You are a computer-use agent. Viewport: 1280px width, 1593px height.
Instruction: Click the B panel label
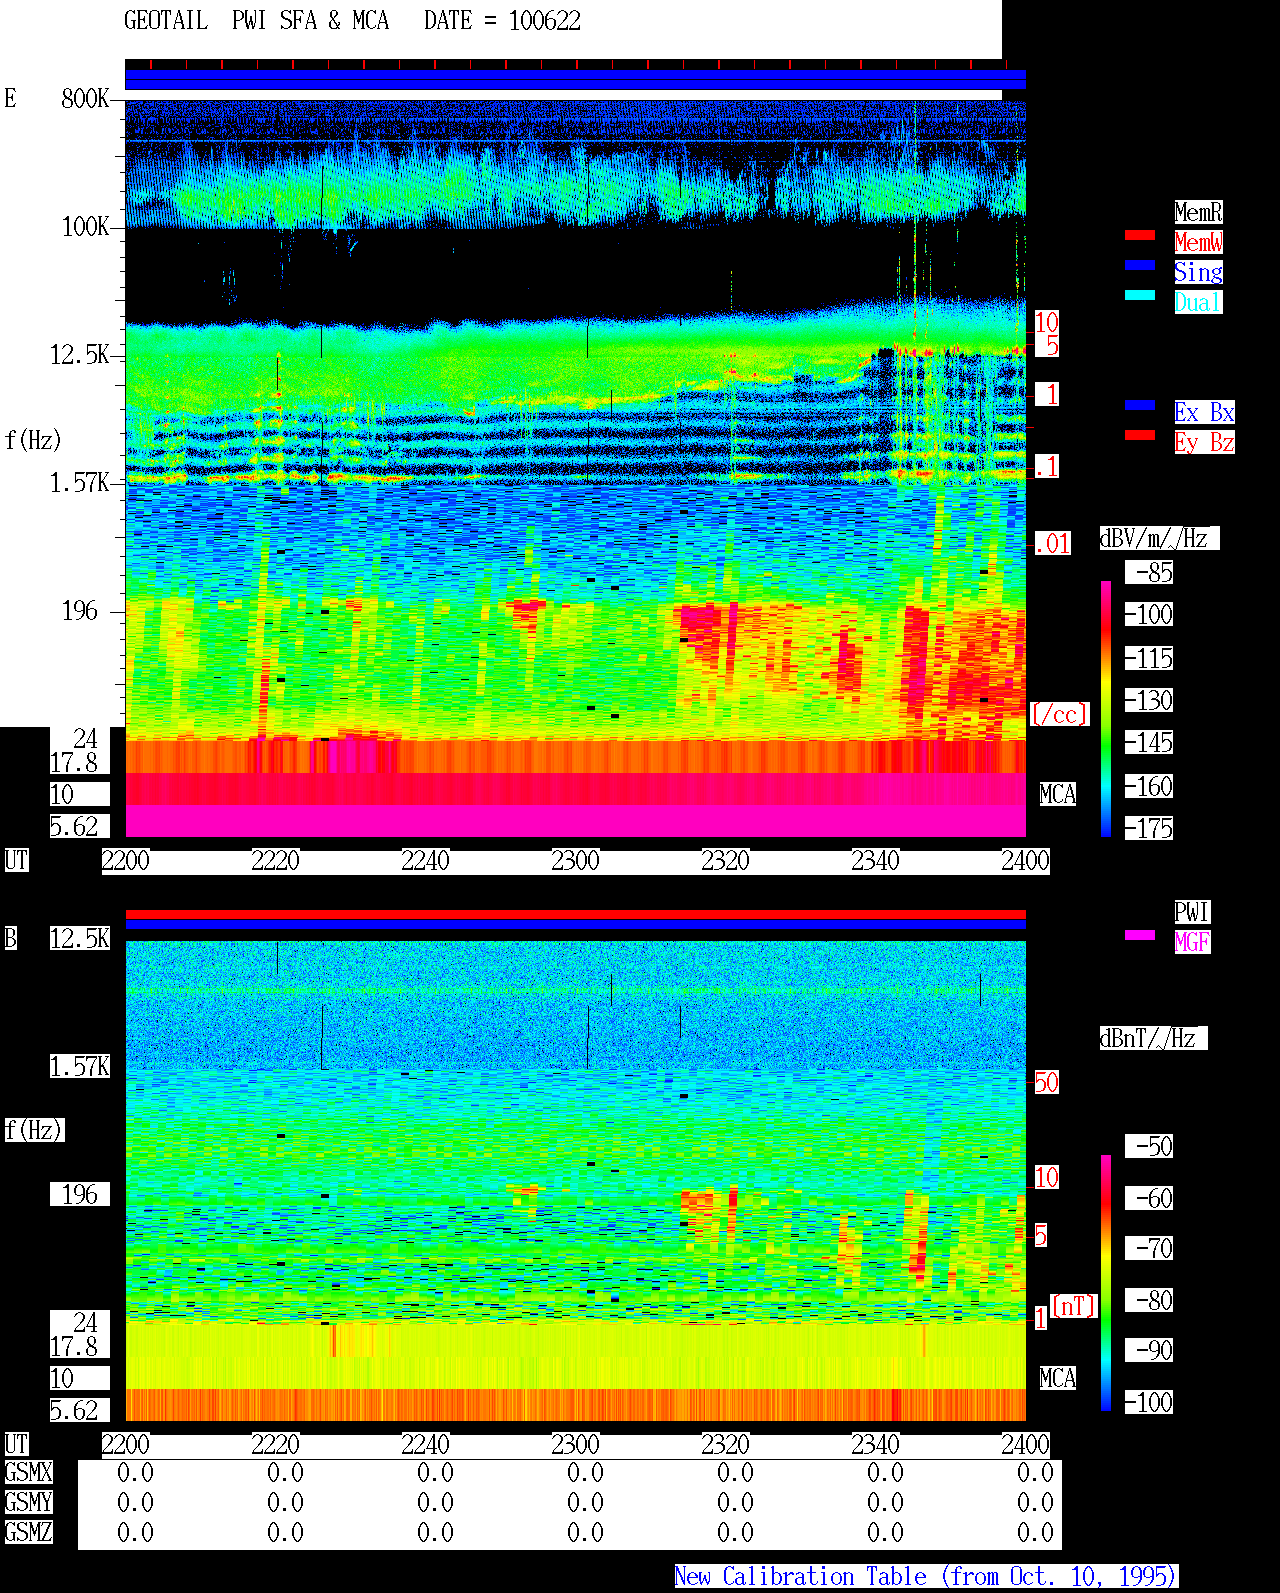(x=10, y=938)
